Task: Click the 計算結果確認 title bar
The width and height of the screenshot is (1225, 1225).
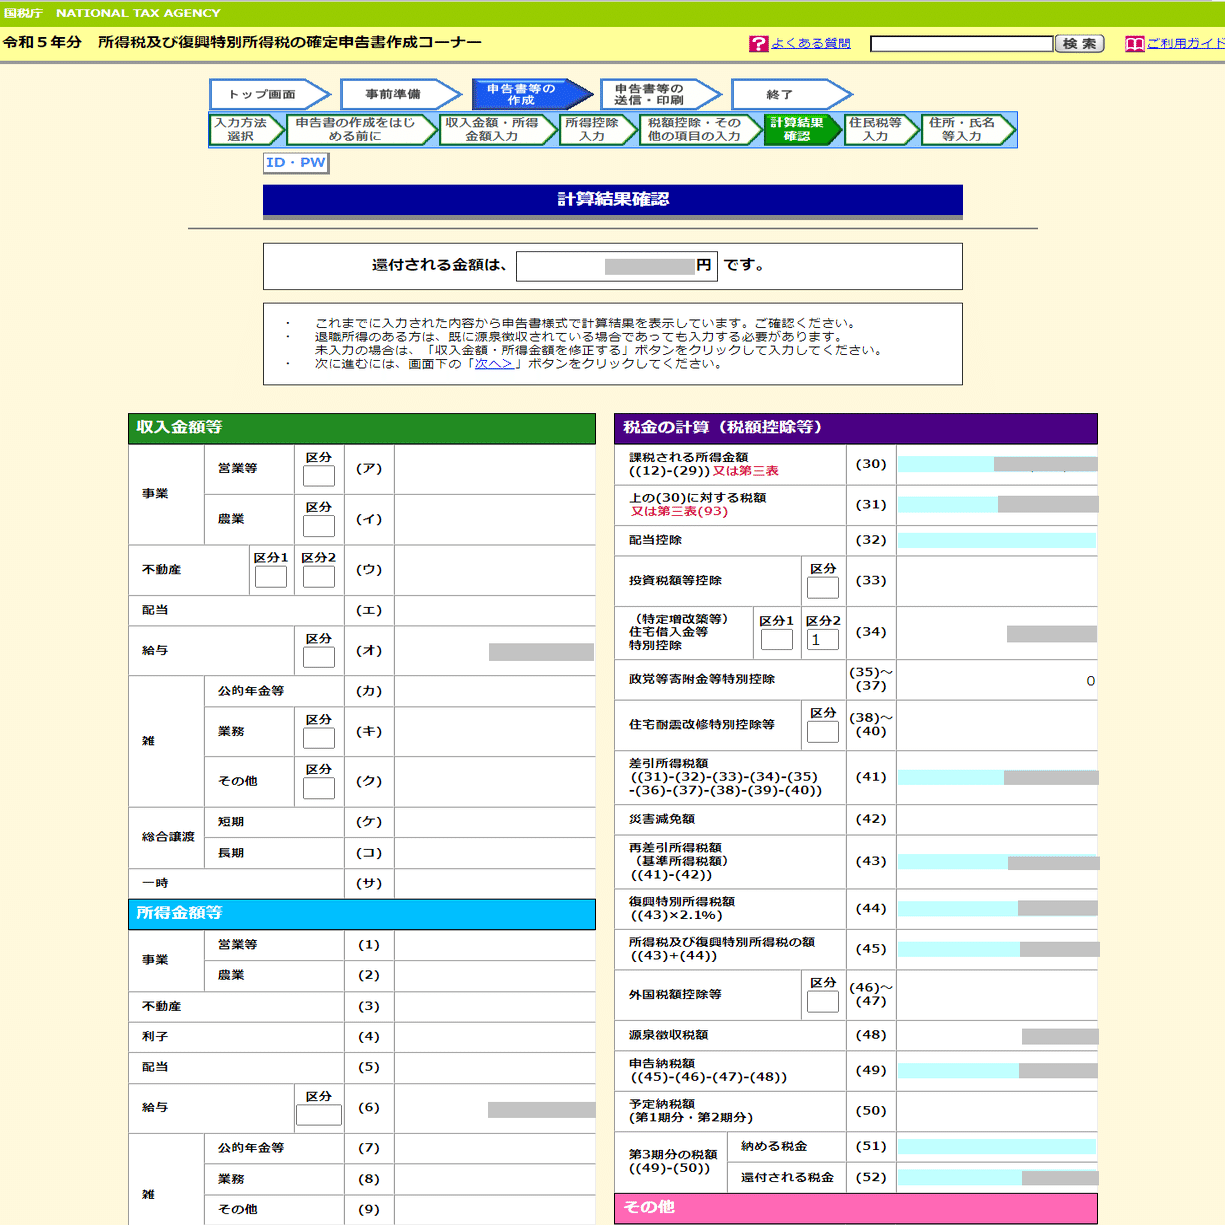Action: coord(613,200)
